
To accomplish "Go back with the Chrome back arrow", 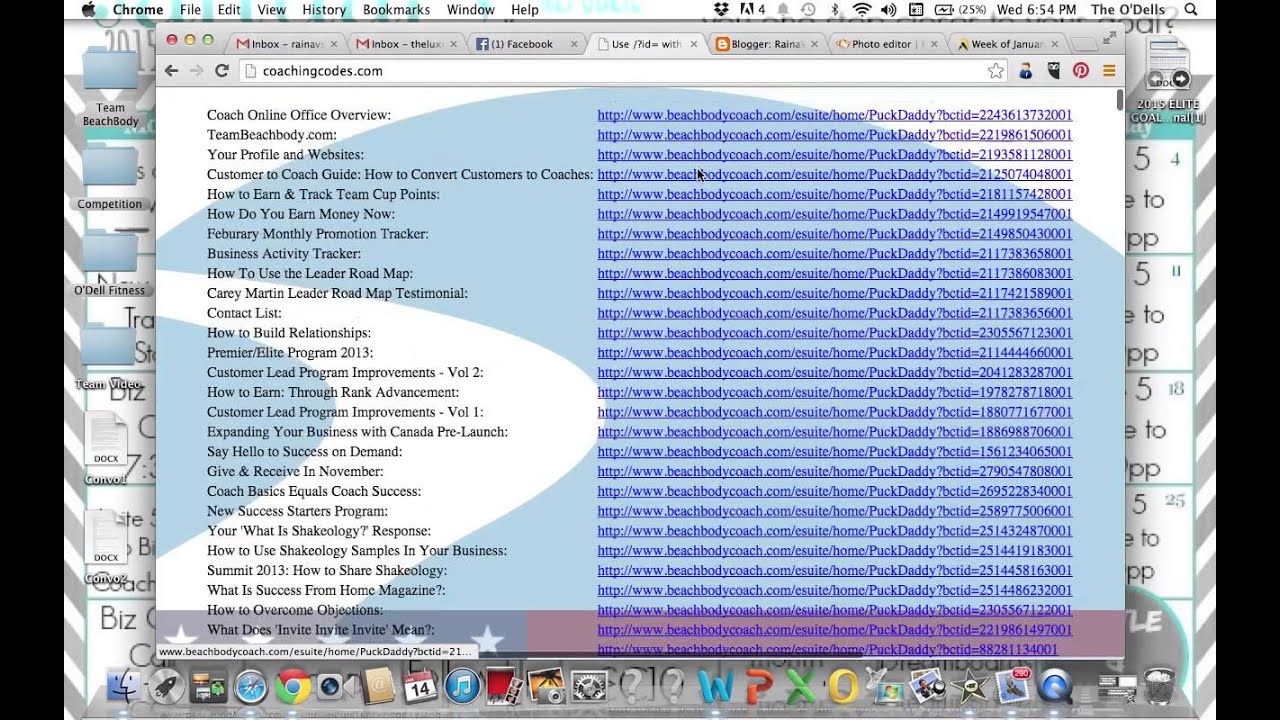I will click(171, 71).
